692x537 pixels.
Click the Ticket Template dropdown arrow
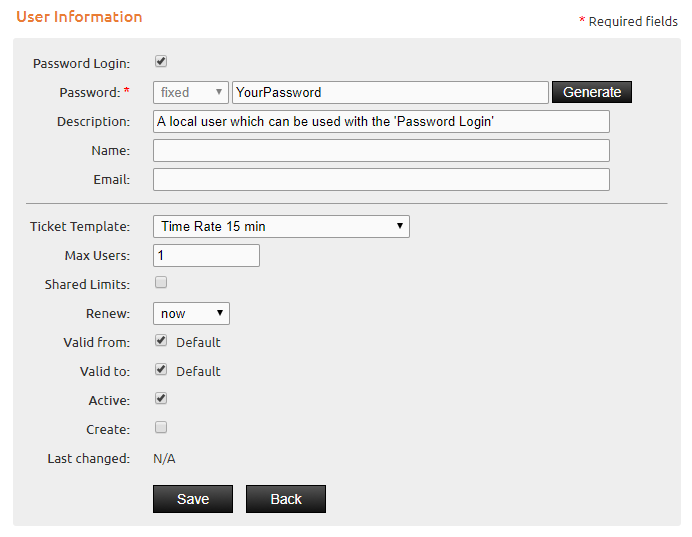tap(399, 226)
